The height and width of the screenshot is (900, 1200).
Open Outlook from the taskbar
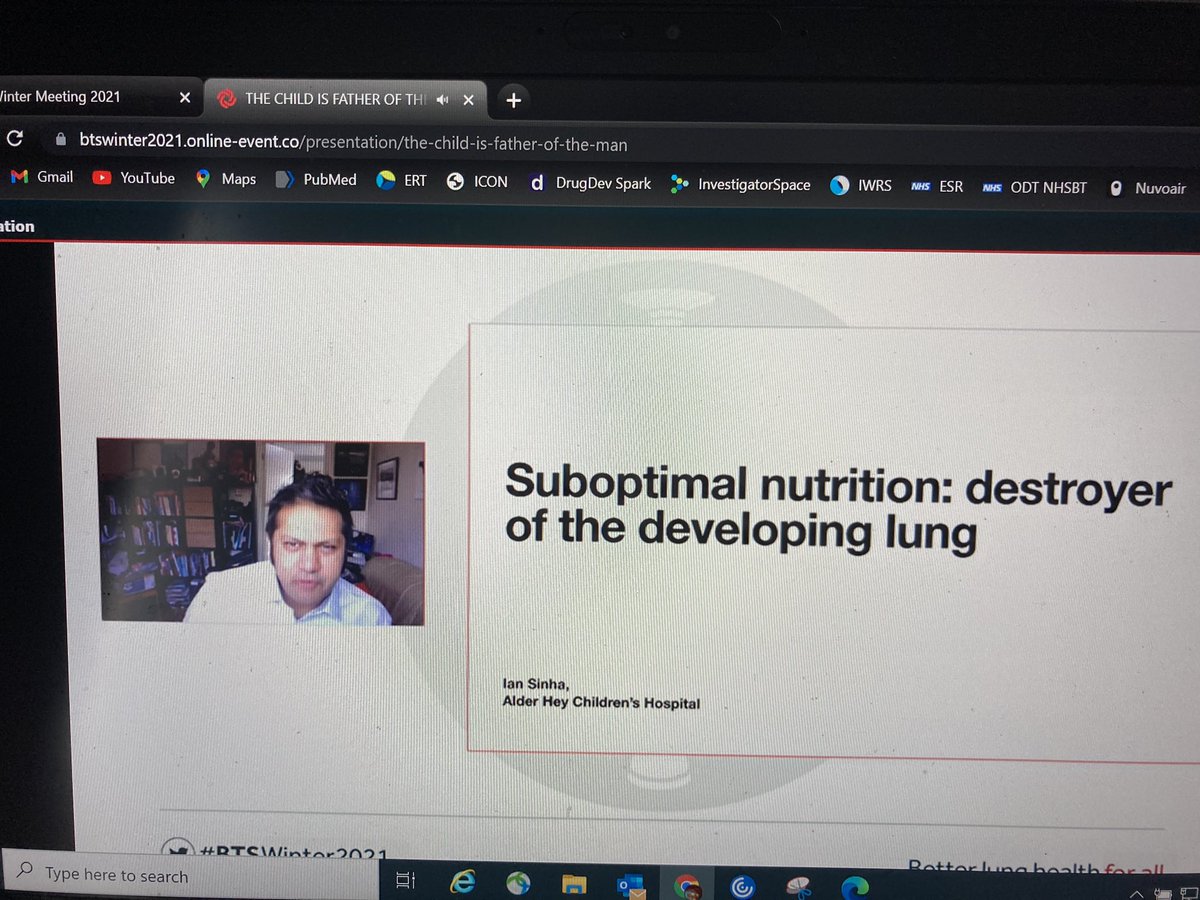629,885
